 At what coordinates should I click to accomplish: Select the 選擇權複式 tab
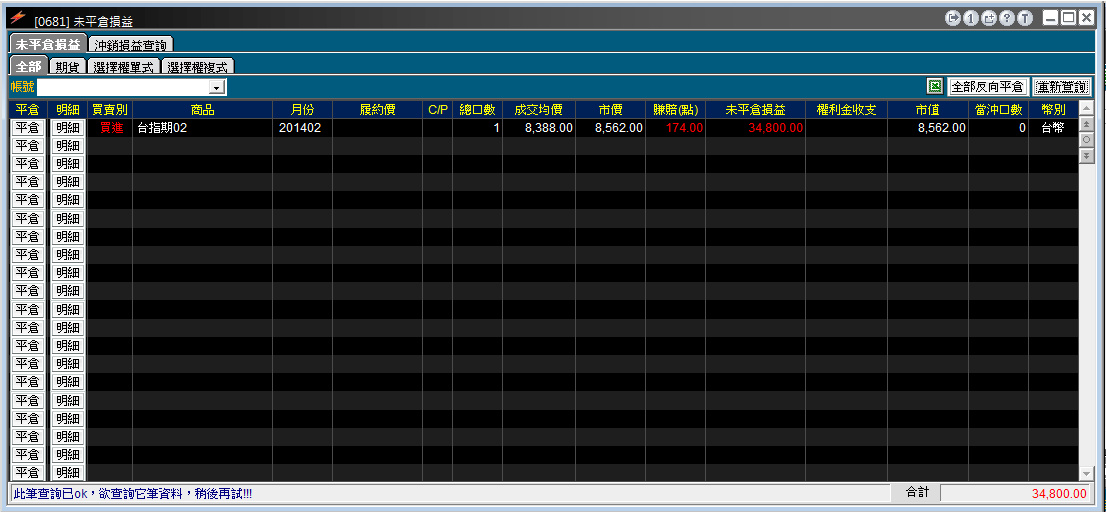coord(198,67)
